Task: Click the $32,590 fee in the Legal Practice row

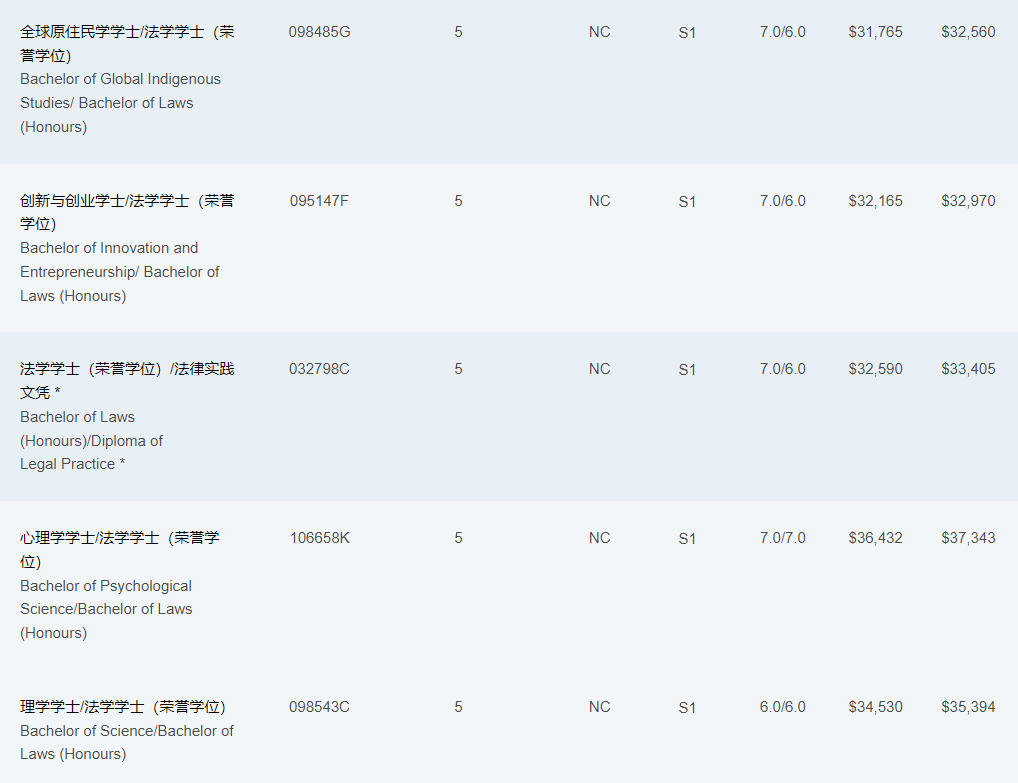Action: point(875,369)
